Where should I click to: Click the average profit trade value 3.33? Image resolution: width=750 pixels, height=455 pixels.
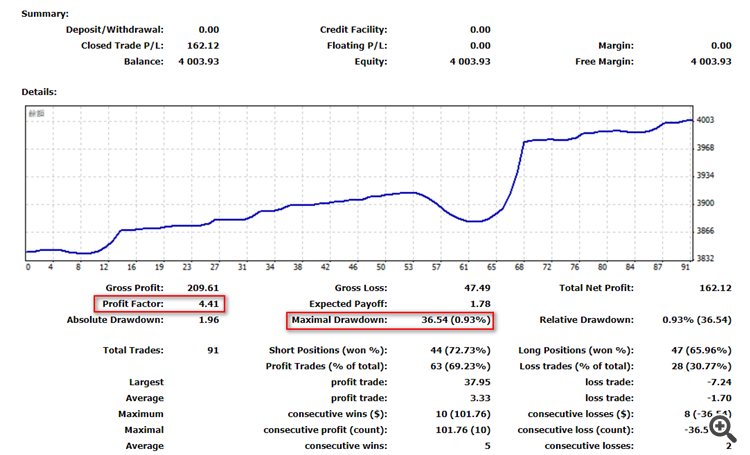[x=480, y=398]
